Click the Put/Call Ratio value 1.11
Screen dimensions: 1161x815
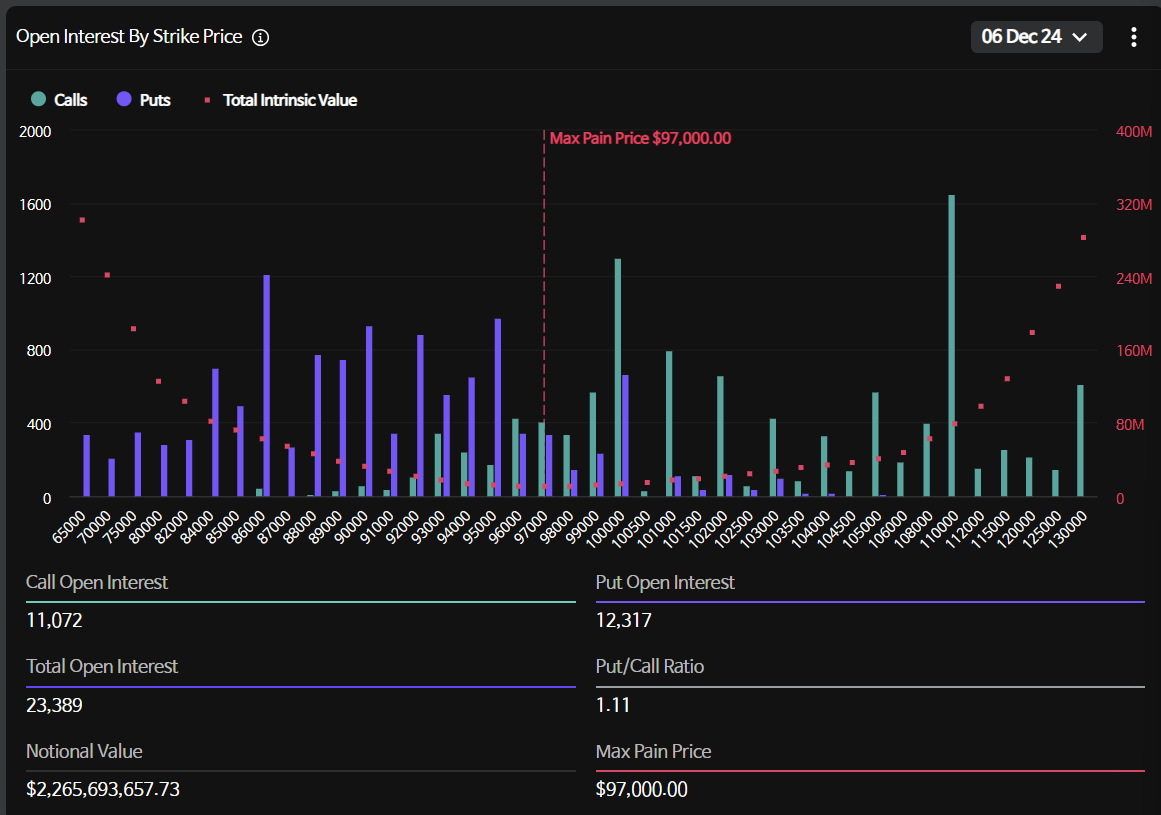pos(613,705)
